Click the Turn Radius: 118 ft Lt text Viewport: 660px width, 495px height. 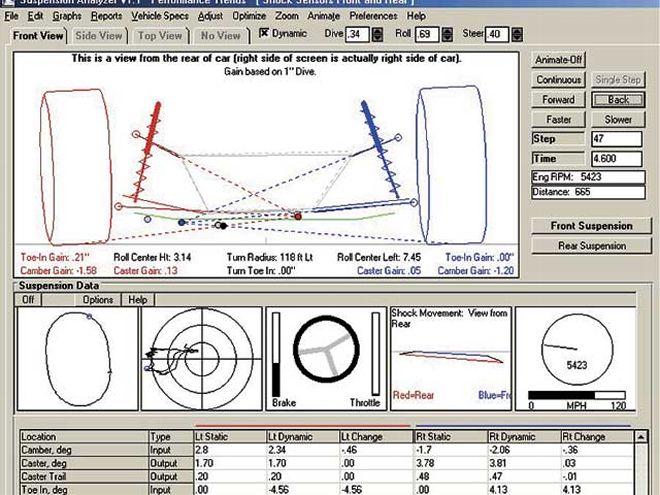click(269, 257)
